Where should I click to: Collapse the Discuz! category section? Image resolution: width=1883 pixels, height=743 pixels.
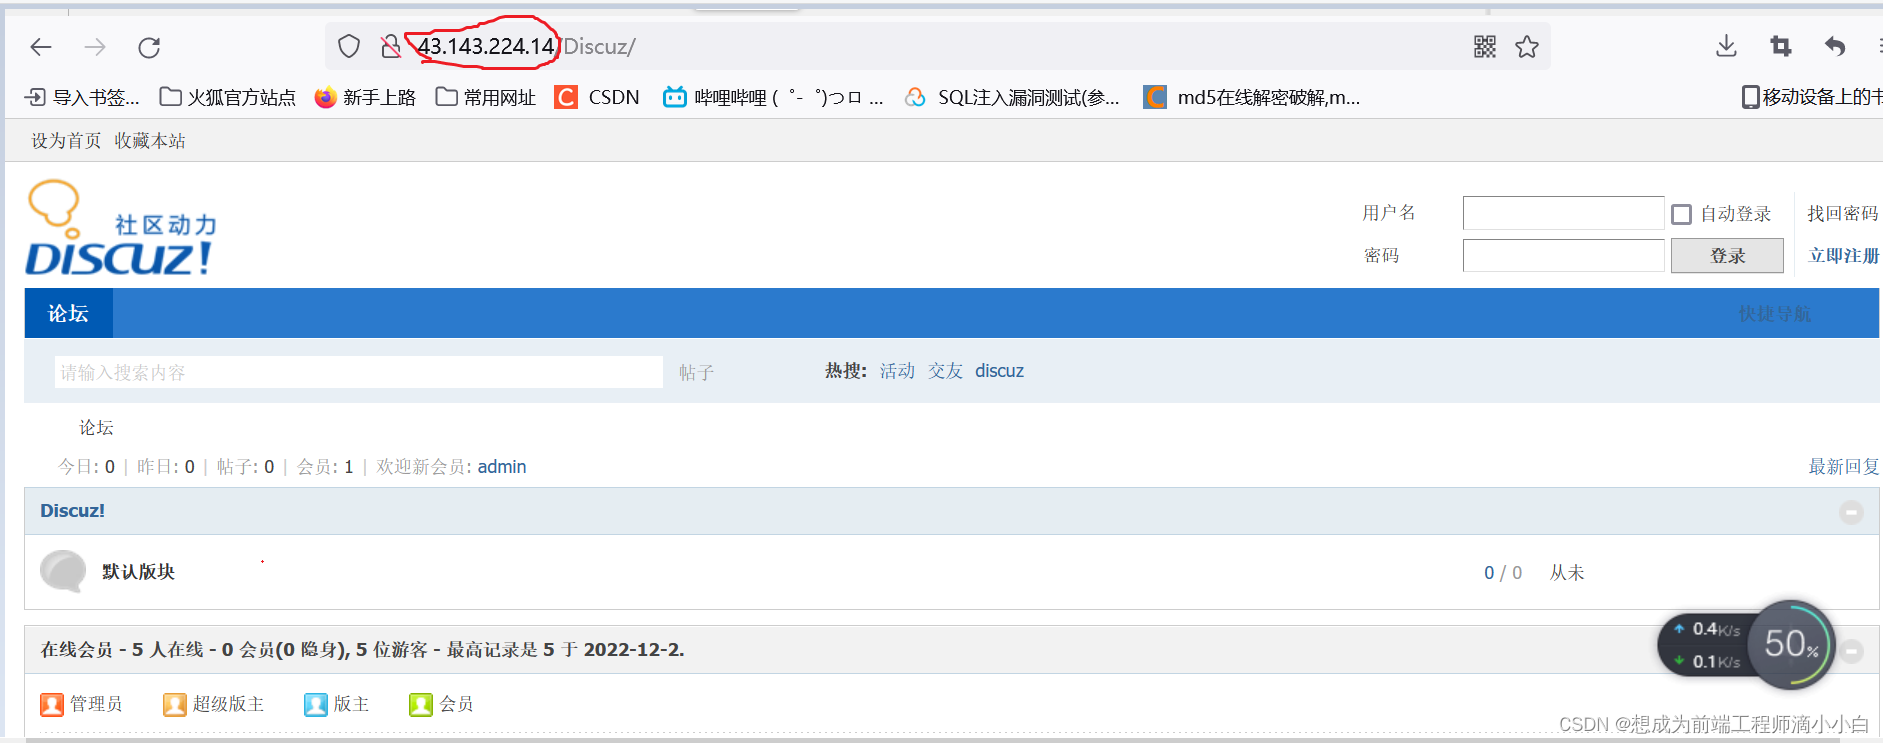1851,512
